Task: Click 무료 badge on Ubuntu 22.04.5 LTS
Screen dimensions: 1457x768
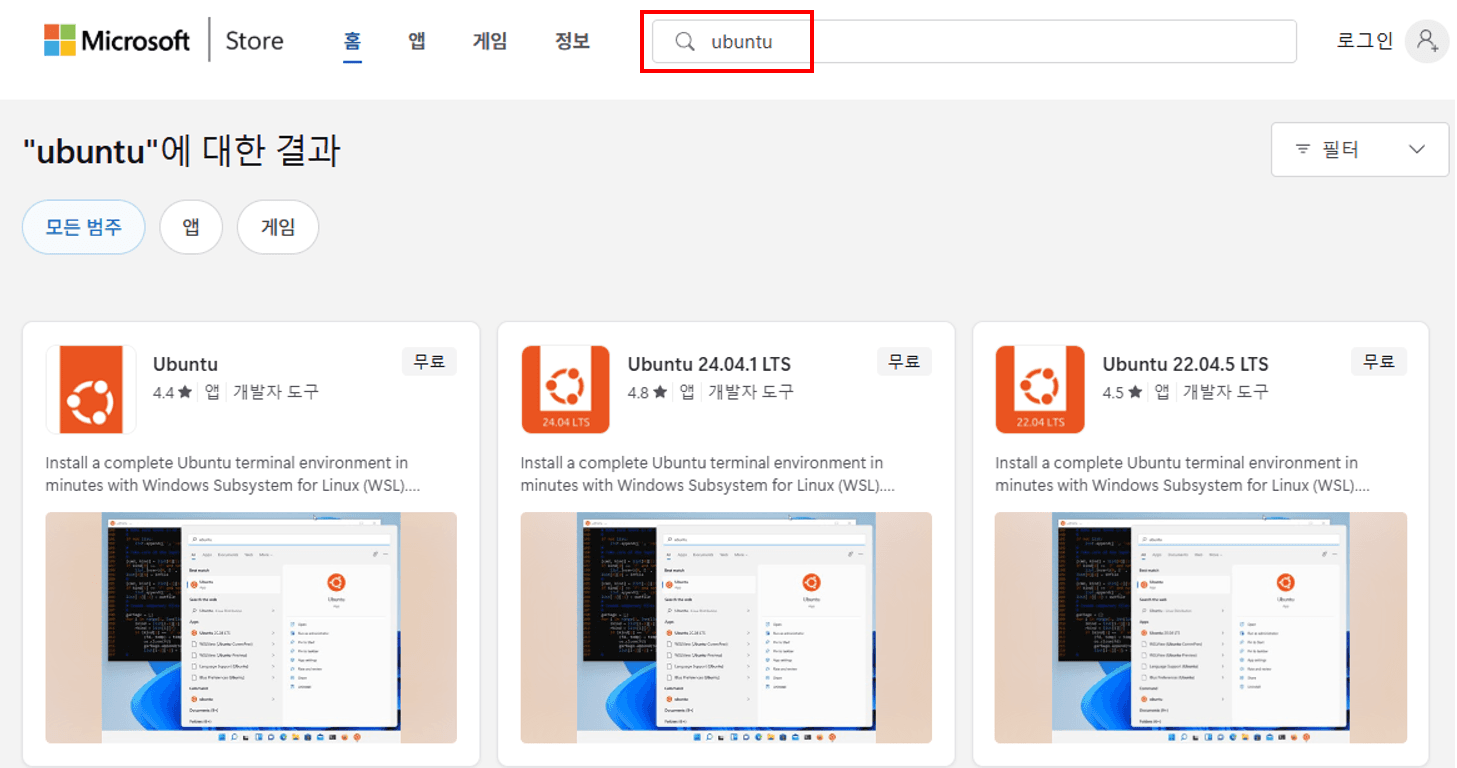Action: pyautogui.click(x=1379, y=362)
